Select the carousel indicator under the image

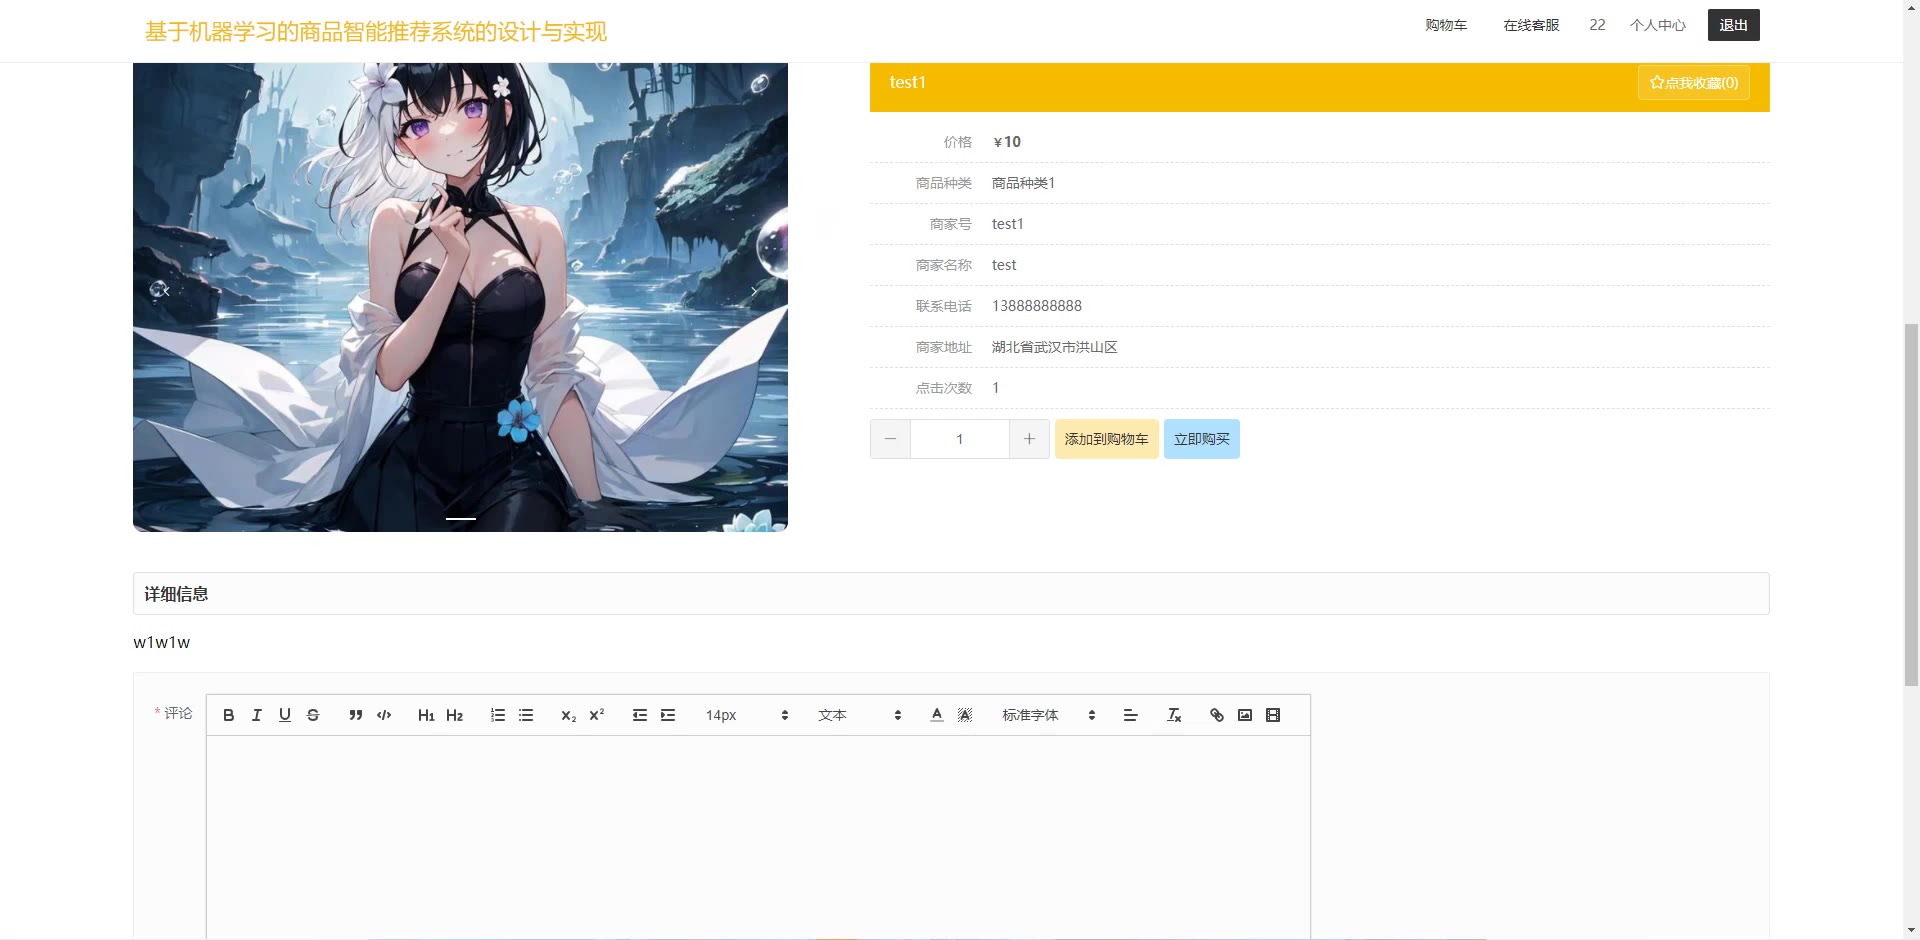[x=461, y=519]
